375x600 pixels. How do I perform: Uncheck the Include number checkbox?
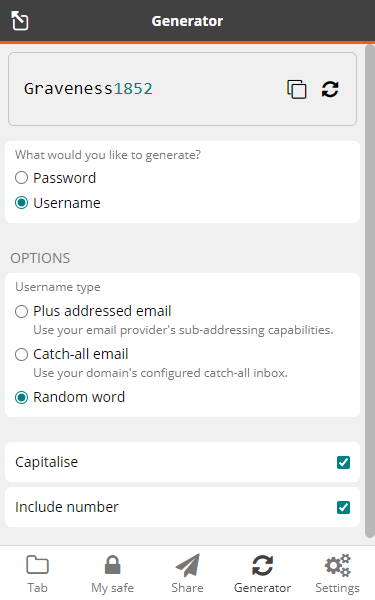click(x=343, y=507)
